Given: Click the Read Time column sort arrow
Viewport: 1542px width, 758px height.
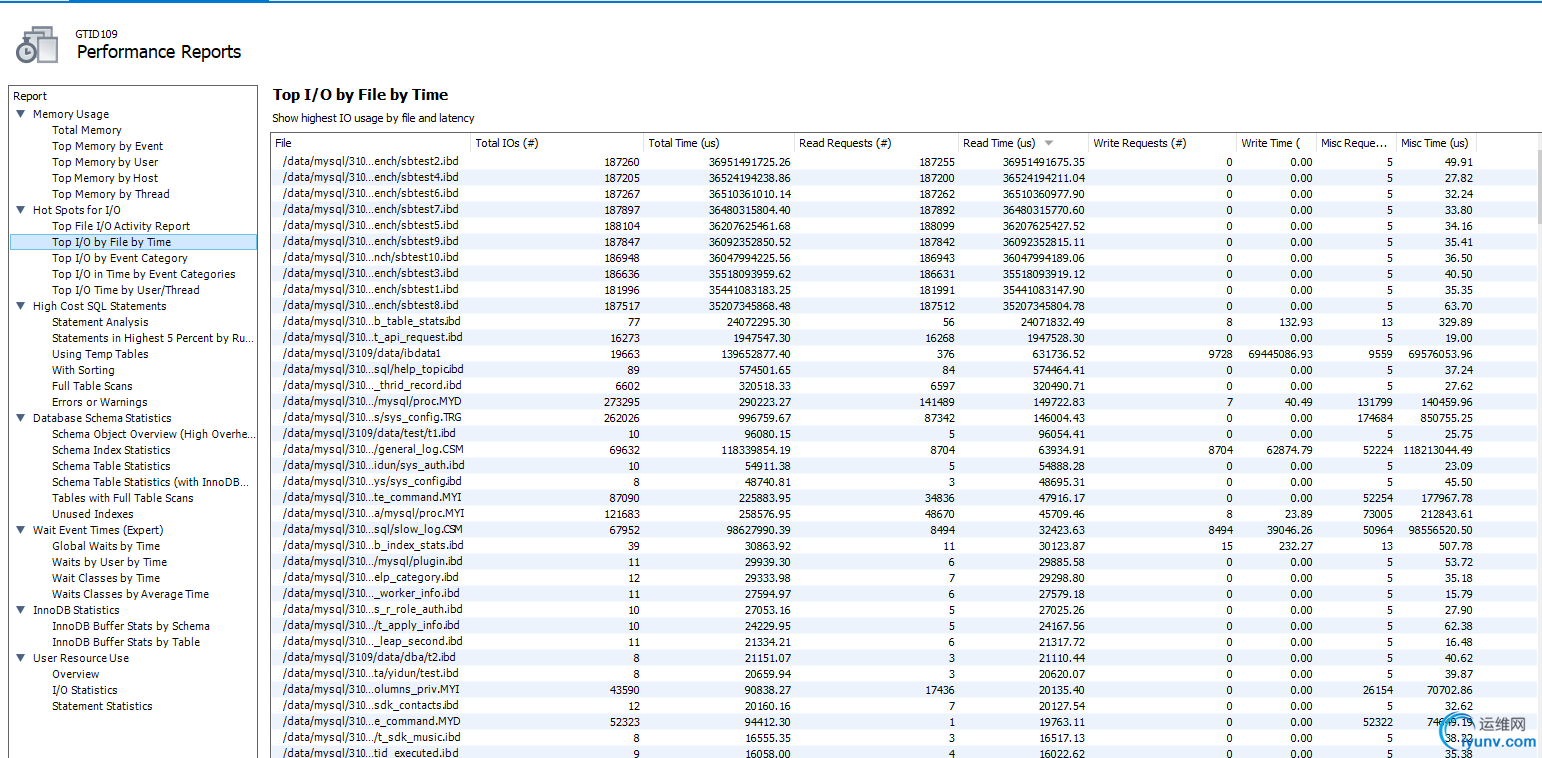Looking at the screenshot, I should (1049, 143).
